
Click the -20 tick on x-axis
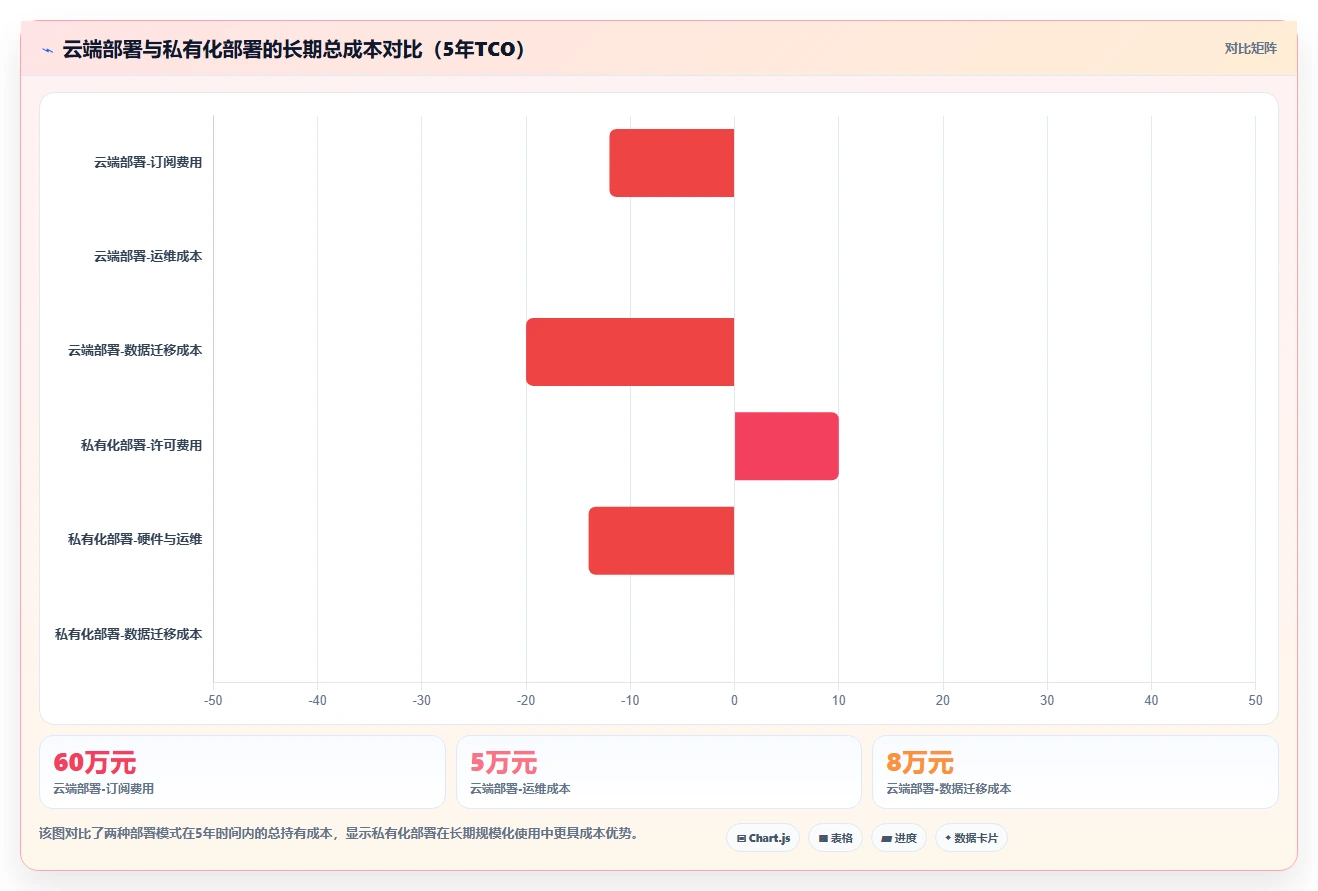tap(526, 701)
